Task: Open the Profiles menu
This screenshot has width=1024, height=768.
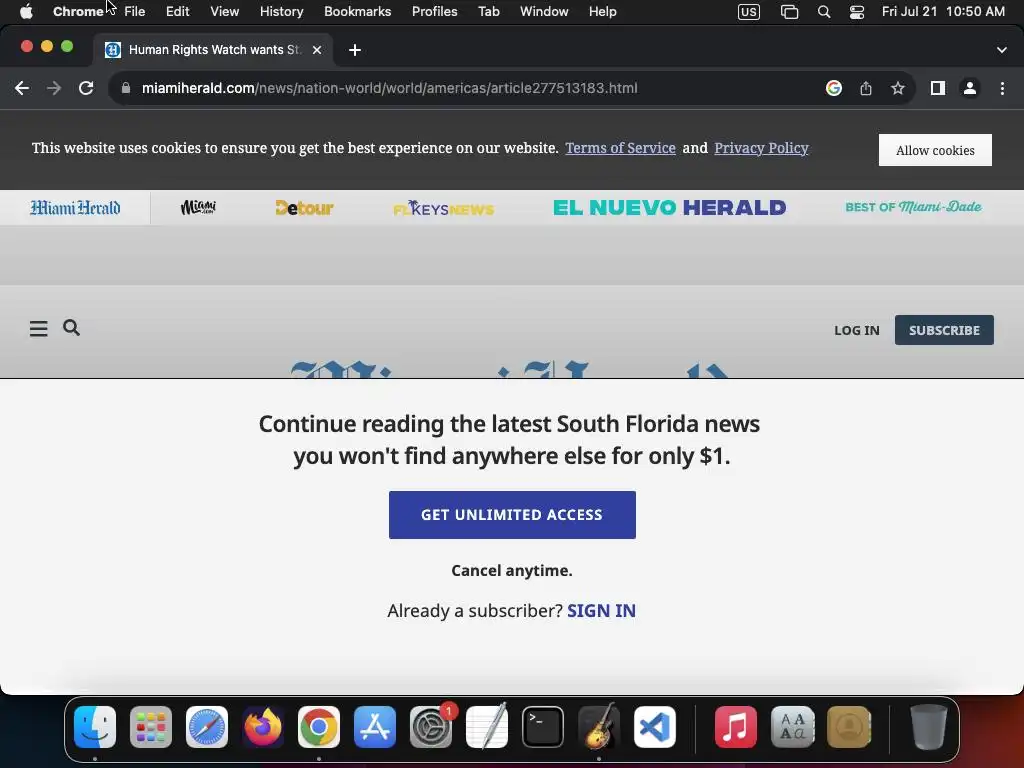Action: [434, 12]
